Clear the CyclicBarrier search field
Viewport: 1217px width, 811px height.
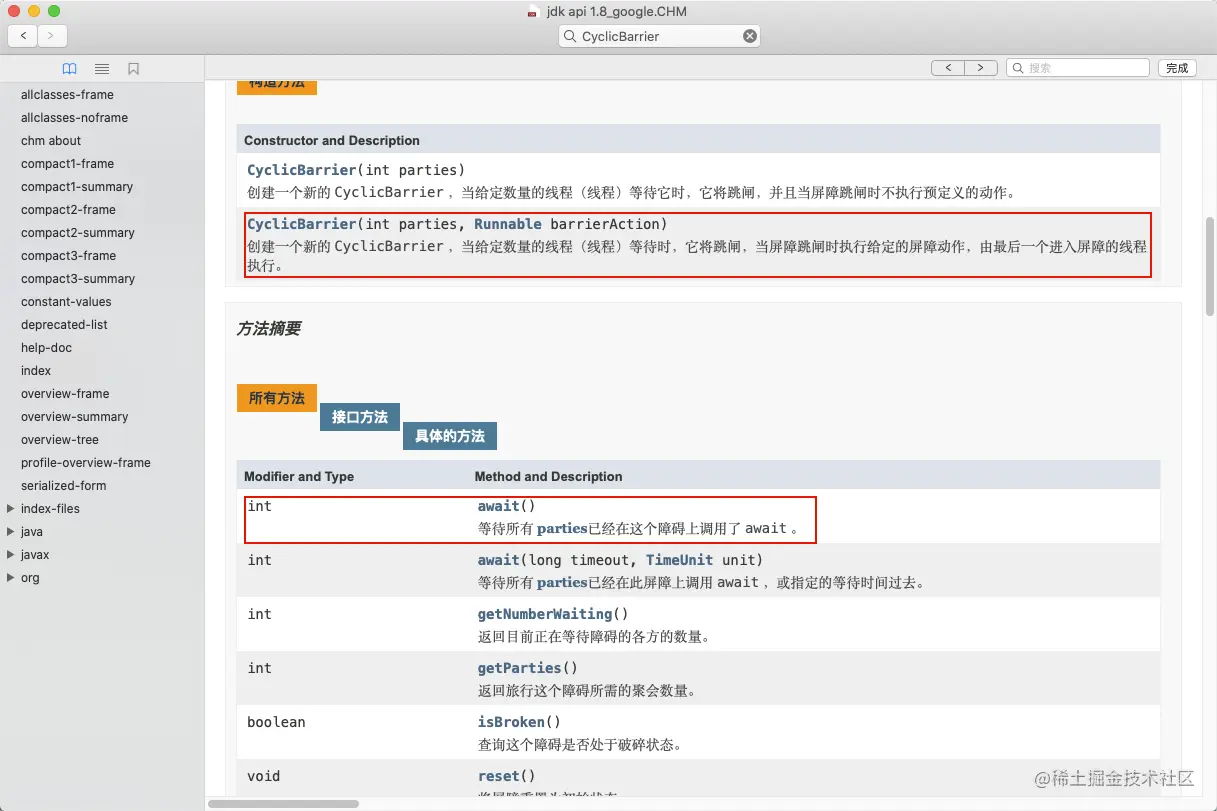[x=749, y=36]
